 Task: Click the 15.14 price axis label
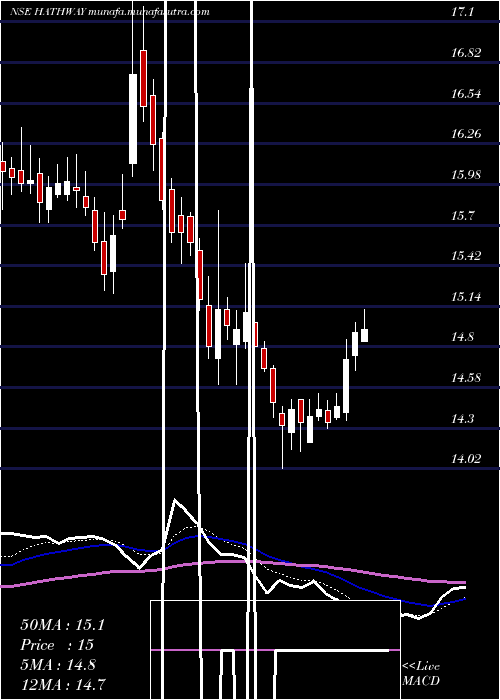466,297
